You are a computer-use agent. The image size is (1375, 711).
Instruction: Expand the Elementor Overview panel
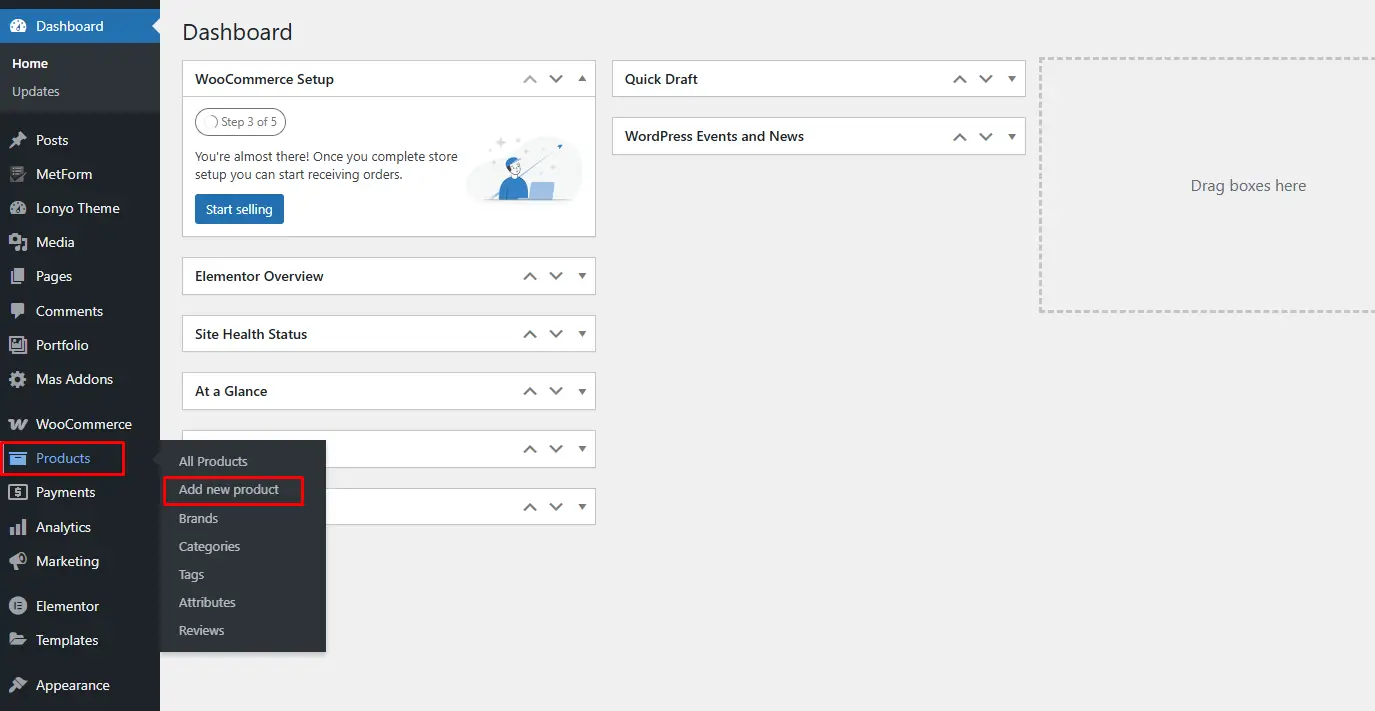[582, 276]
